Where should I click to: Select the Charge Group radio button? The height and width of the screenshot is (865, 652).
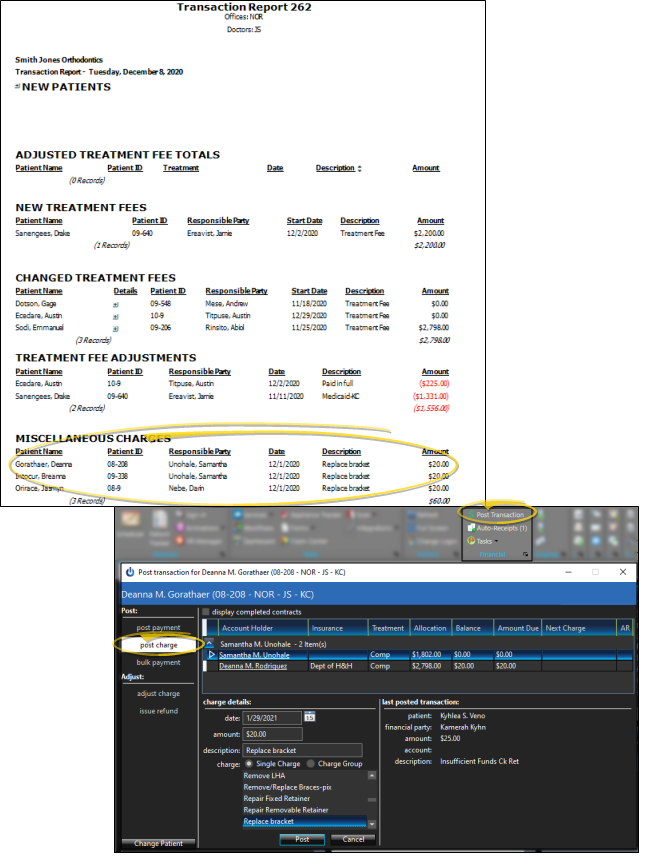click(310, 763)
